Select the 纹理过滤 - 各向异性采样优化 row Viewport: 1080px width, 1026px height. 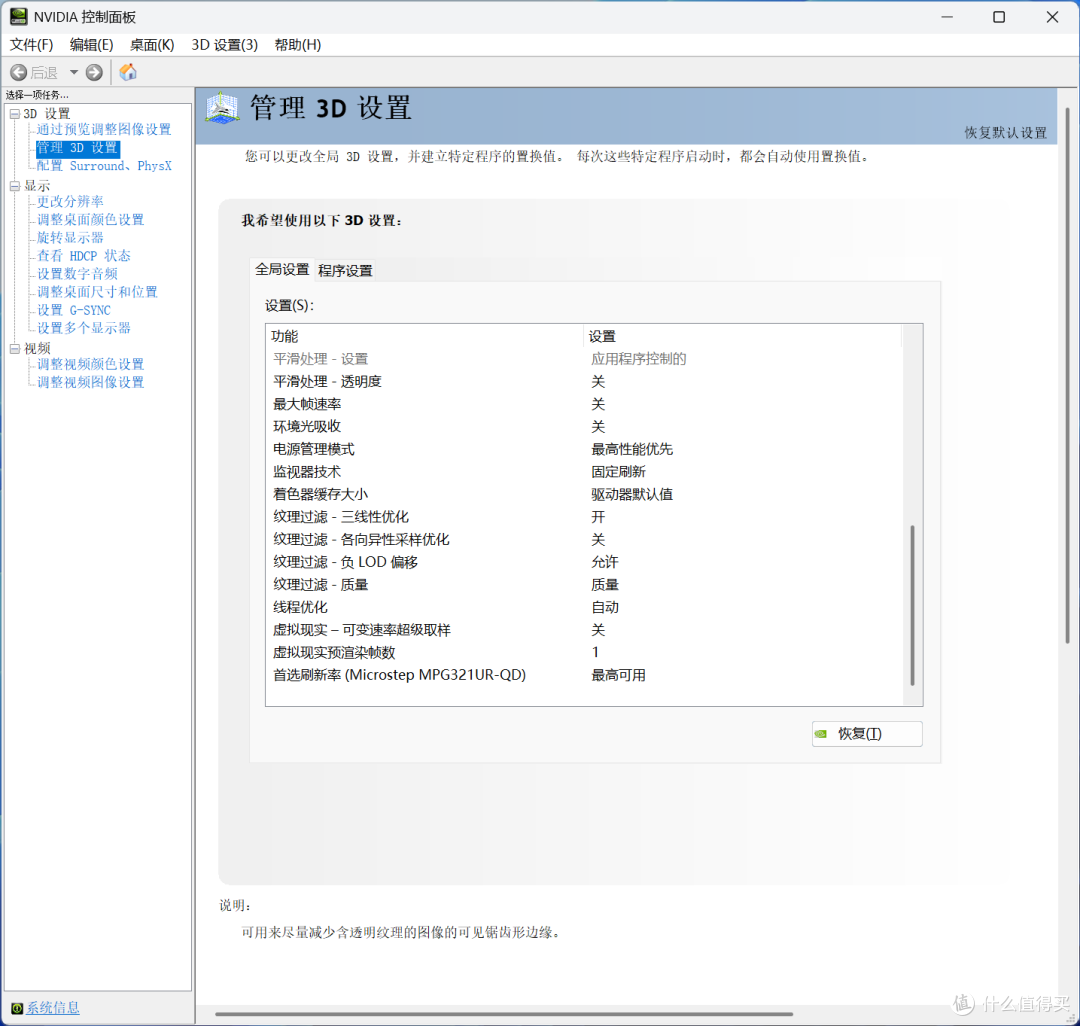584,540
